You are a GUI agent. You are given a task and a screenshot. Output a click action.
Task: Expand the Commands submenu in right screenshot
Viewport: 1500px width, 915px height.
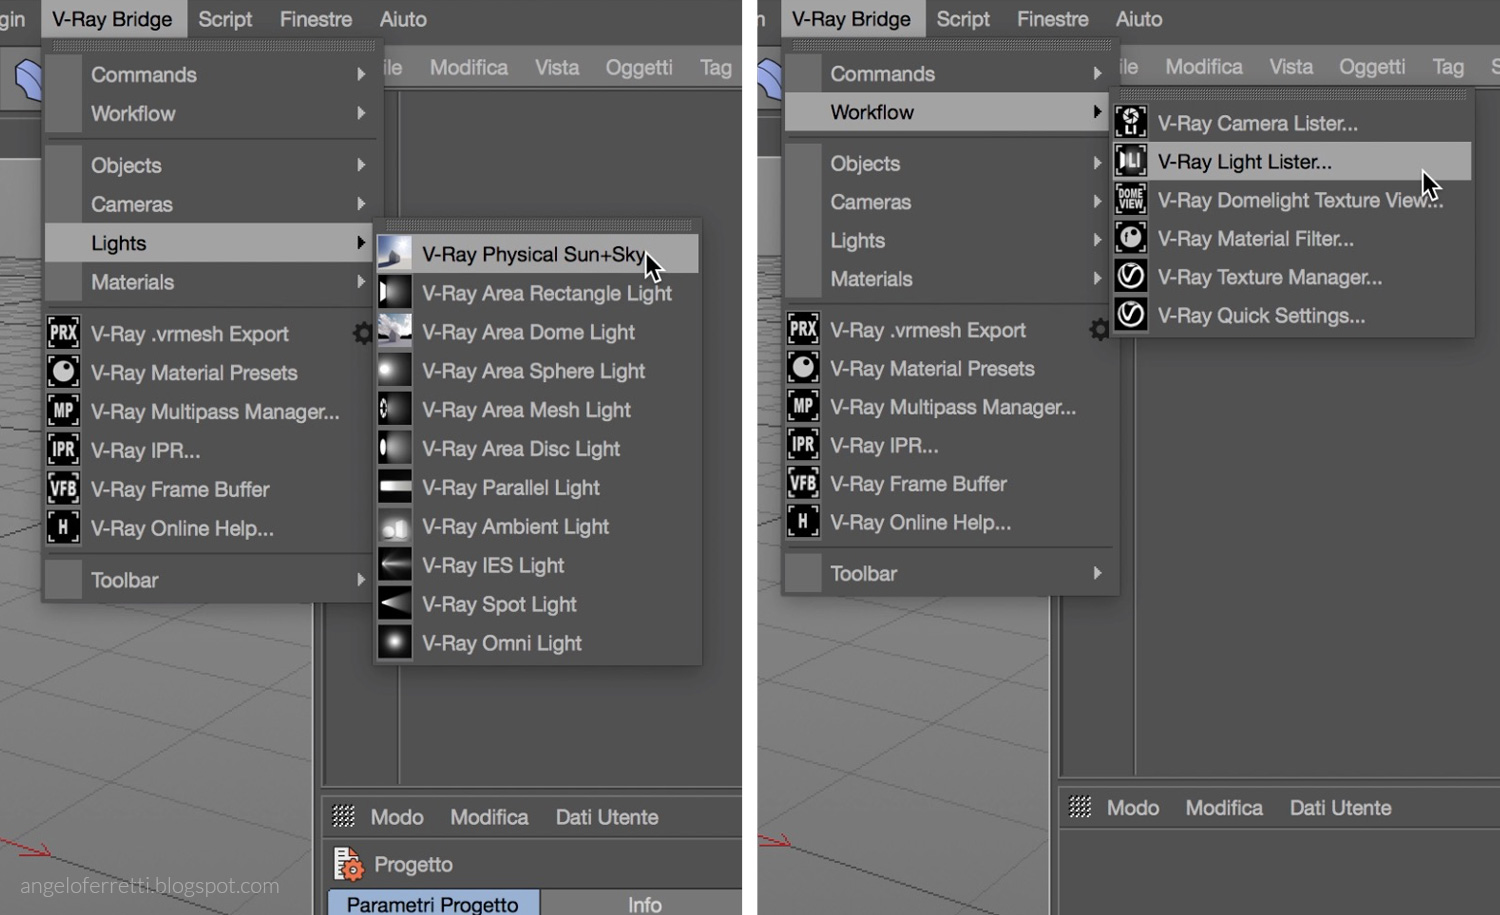click(x=949, y=74)
